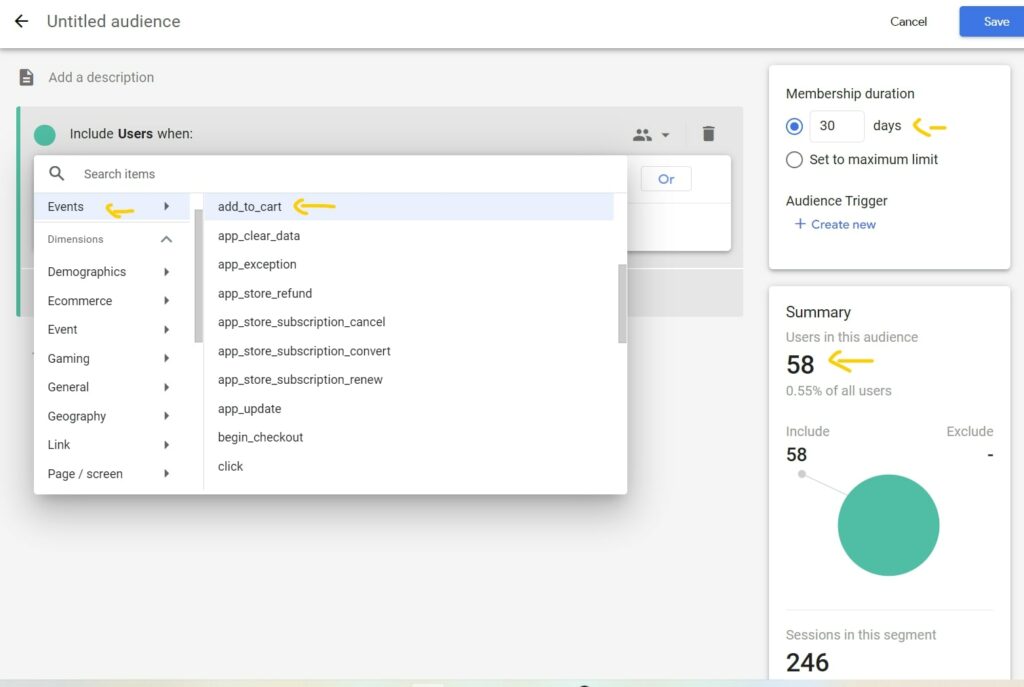Click the description document icon
The image size is (1024, 687).
(x=26, y=77)
